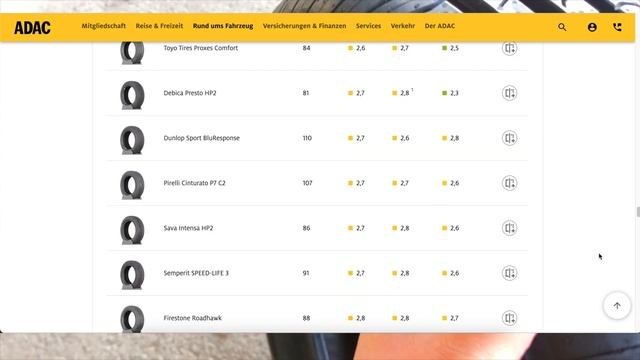Open the Verkehr menu

coord(403,26)
